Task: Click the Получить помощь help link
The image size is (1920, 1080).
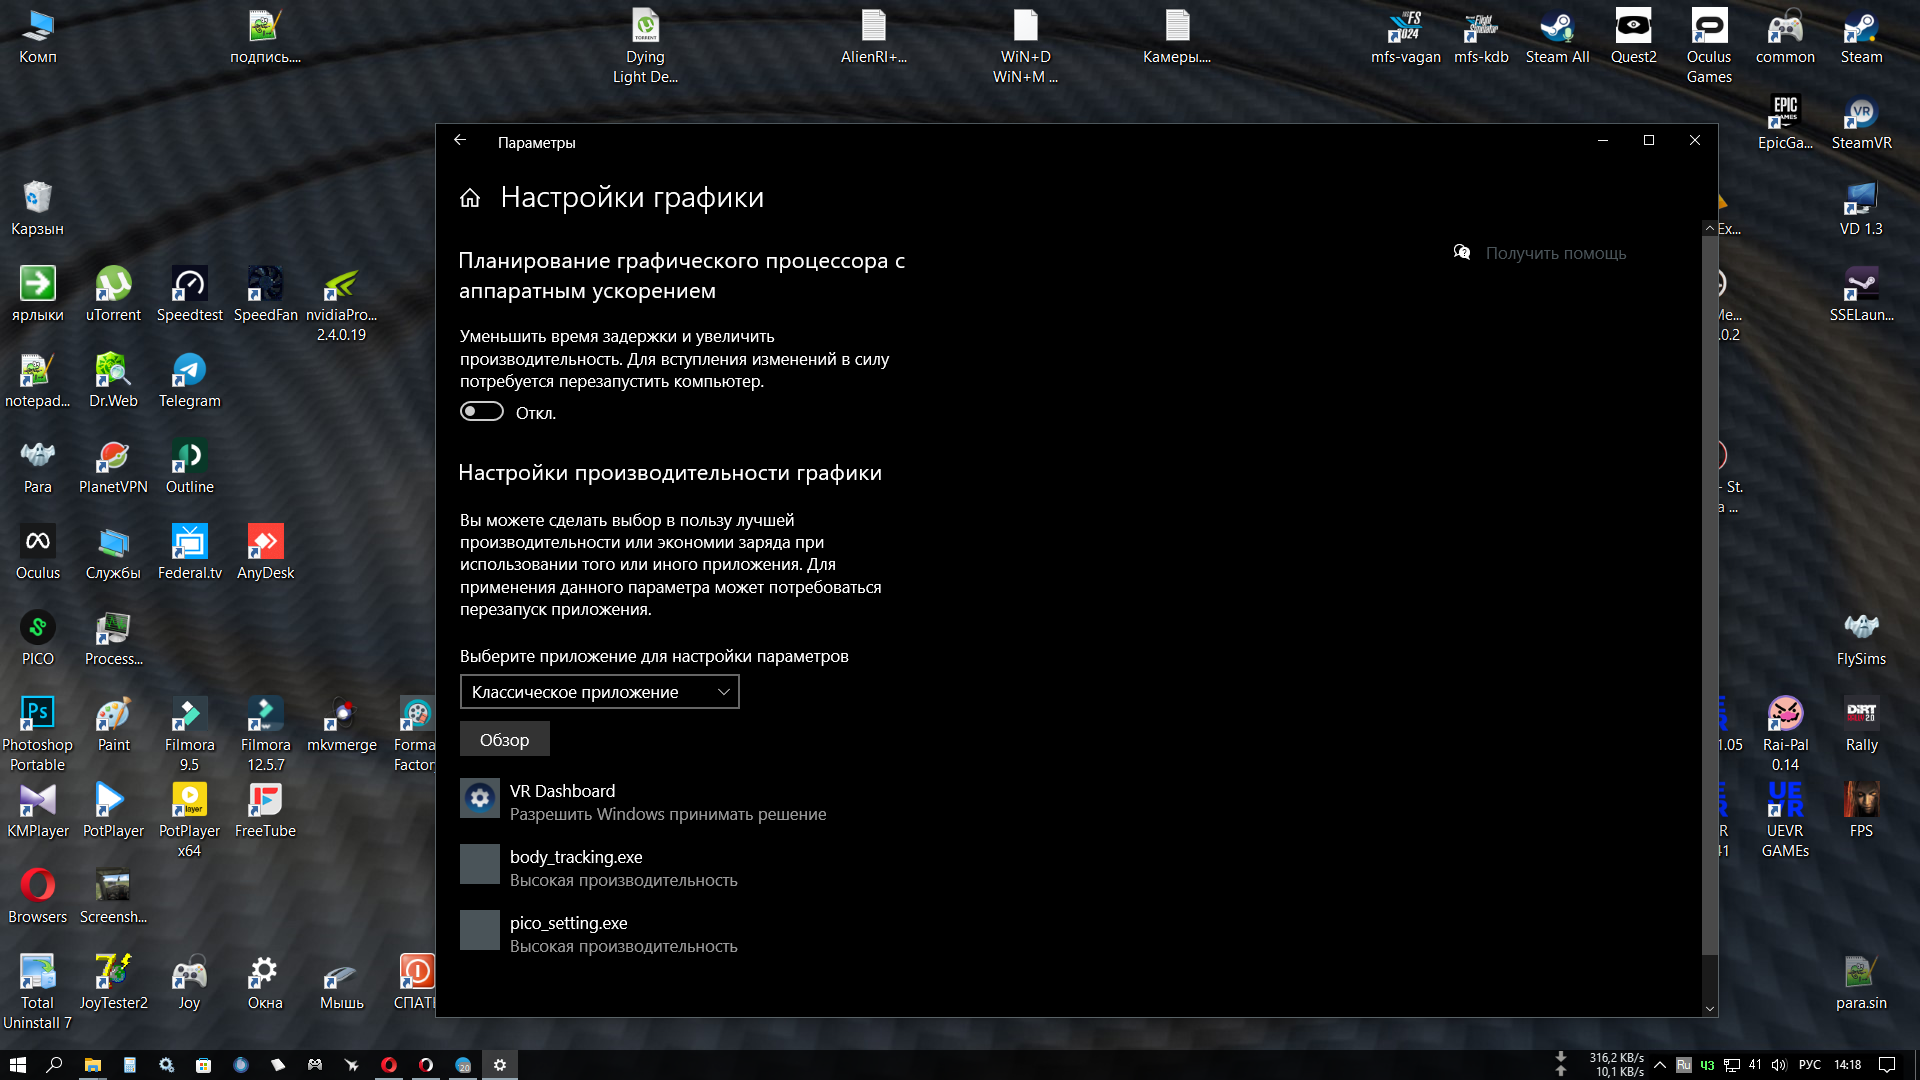Action: click(x=1555, y=253)
